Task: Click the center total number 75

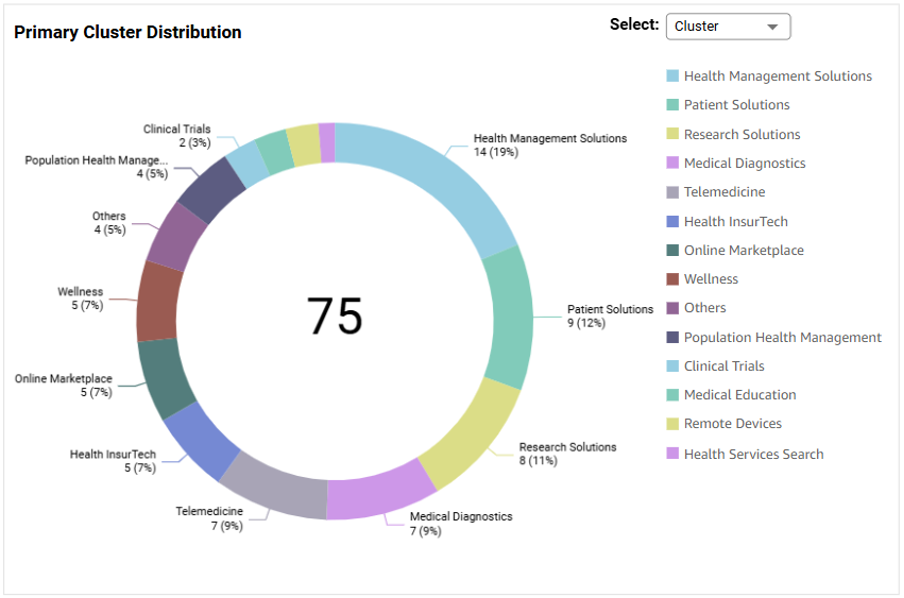Action: point(334,316)
